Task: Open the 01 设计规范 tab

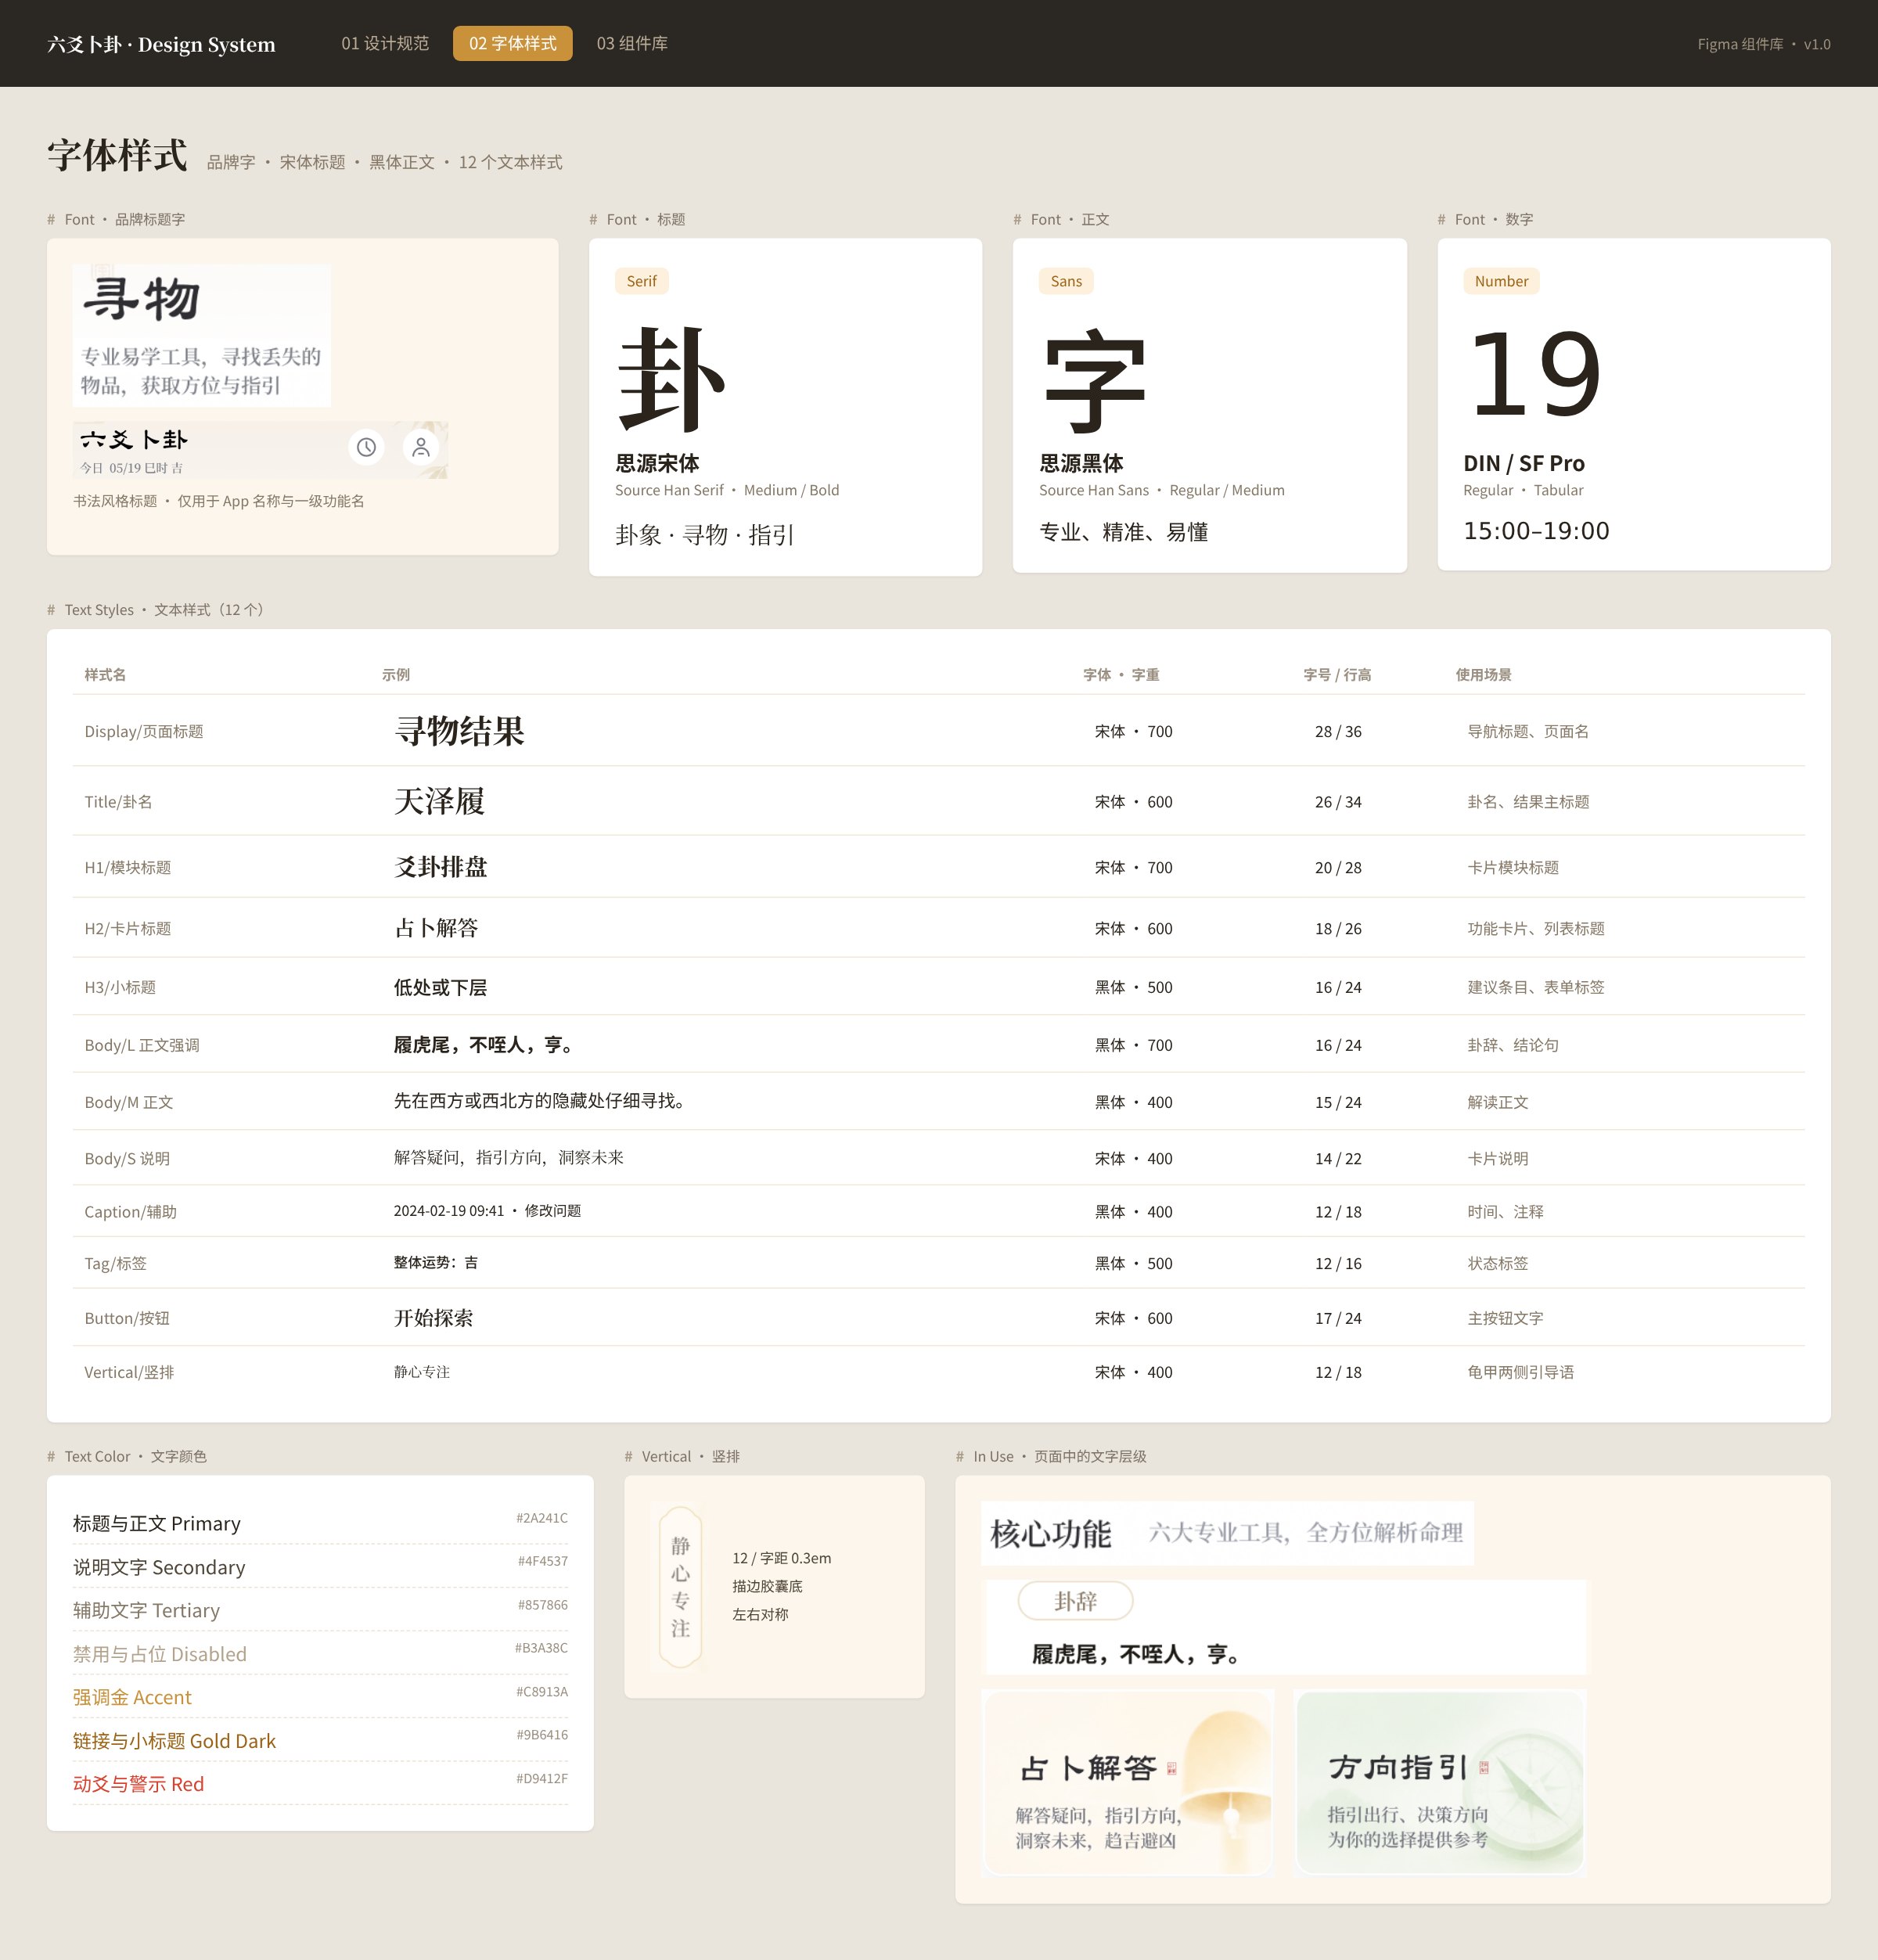Action: 385,44
